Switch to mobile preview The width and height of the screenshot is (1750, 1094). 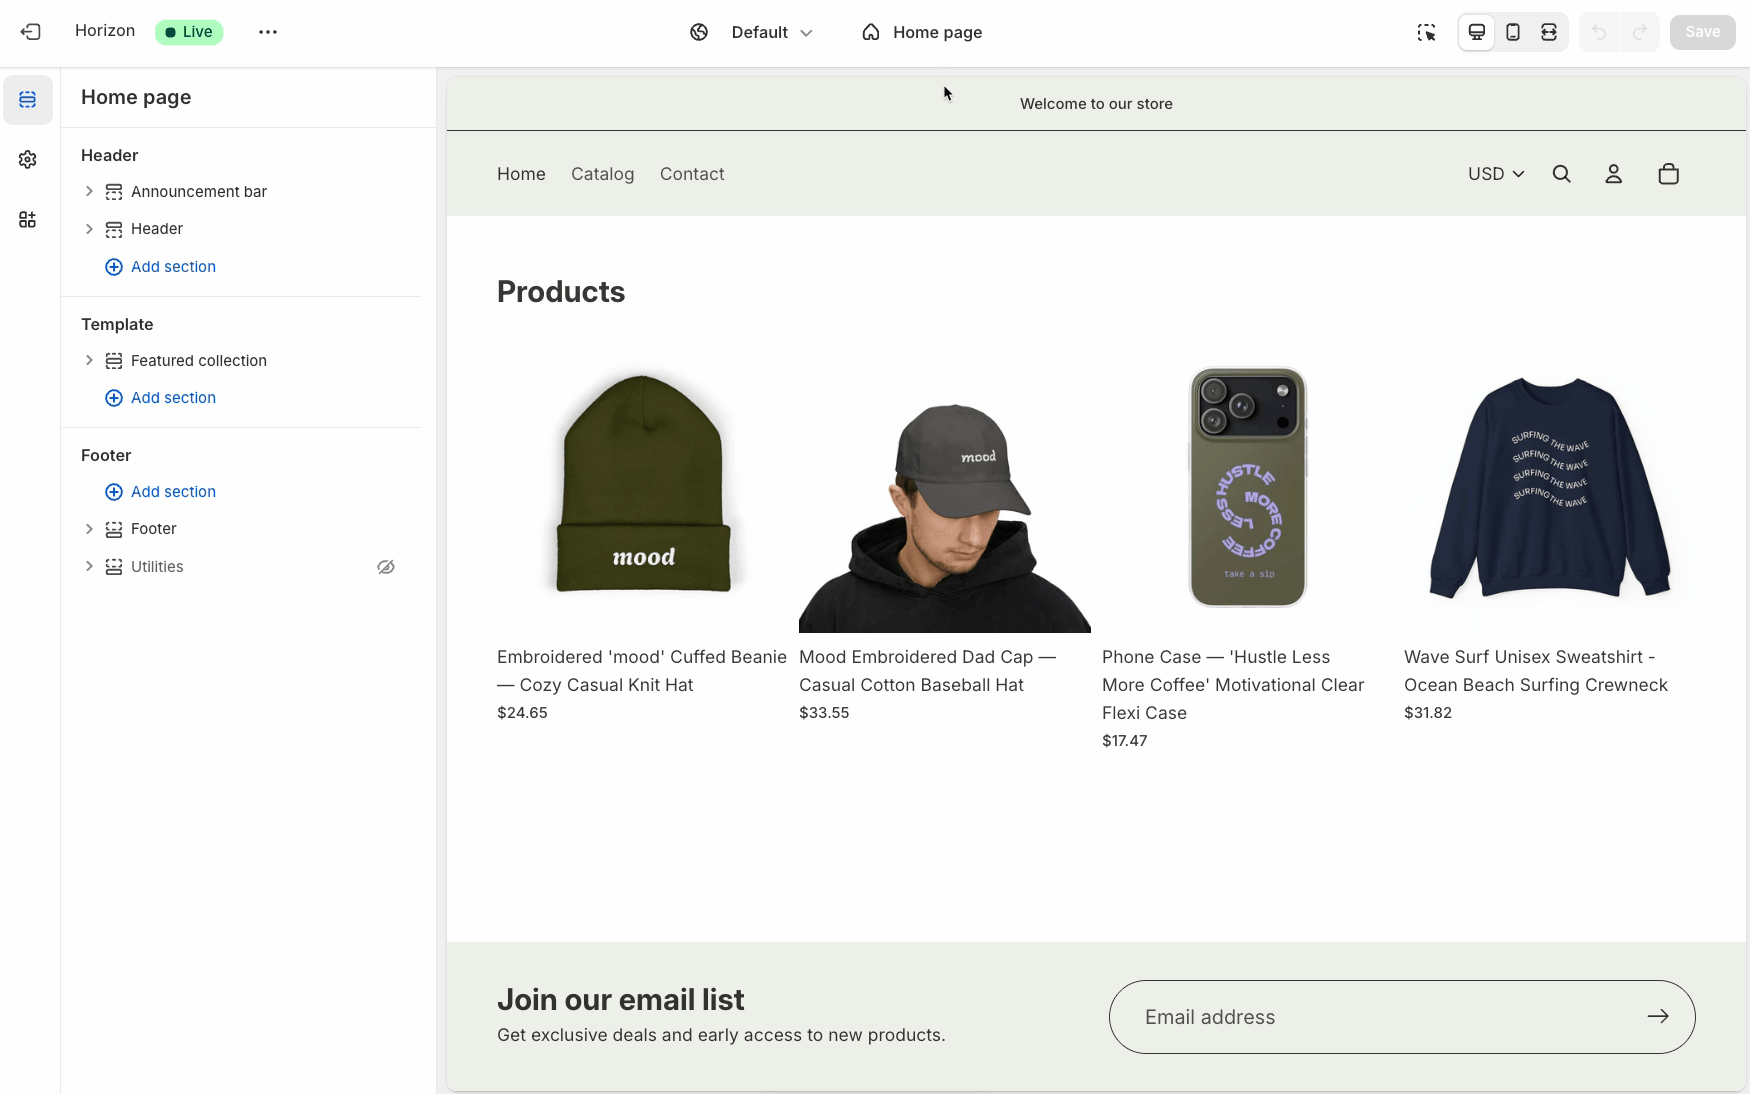[1512, 32]
